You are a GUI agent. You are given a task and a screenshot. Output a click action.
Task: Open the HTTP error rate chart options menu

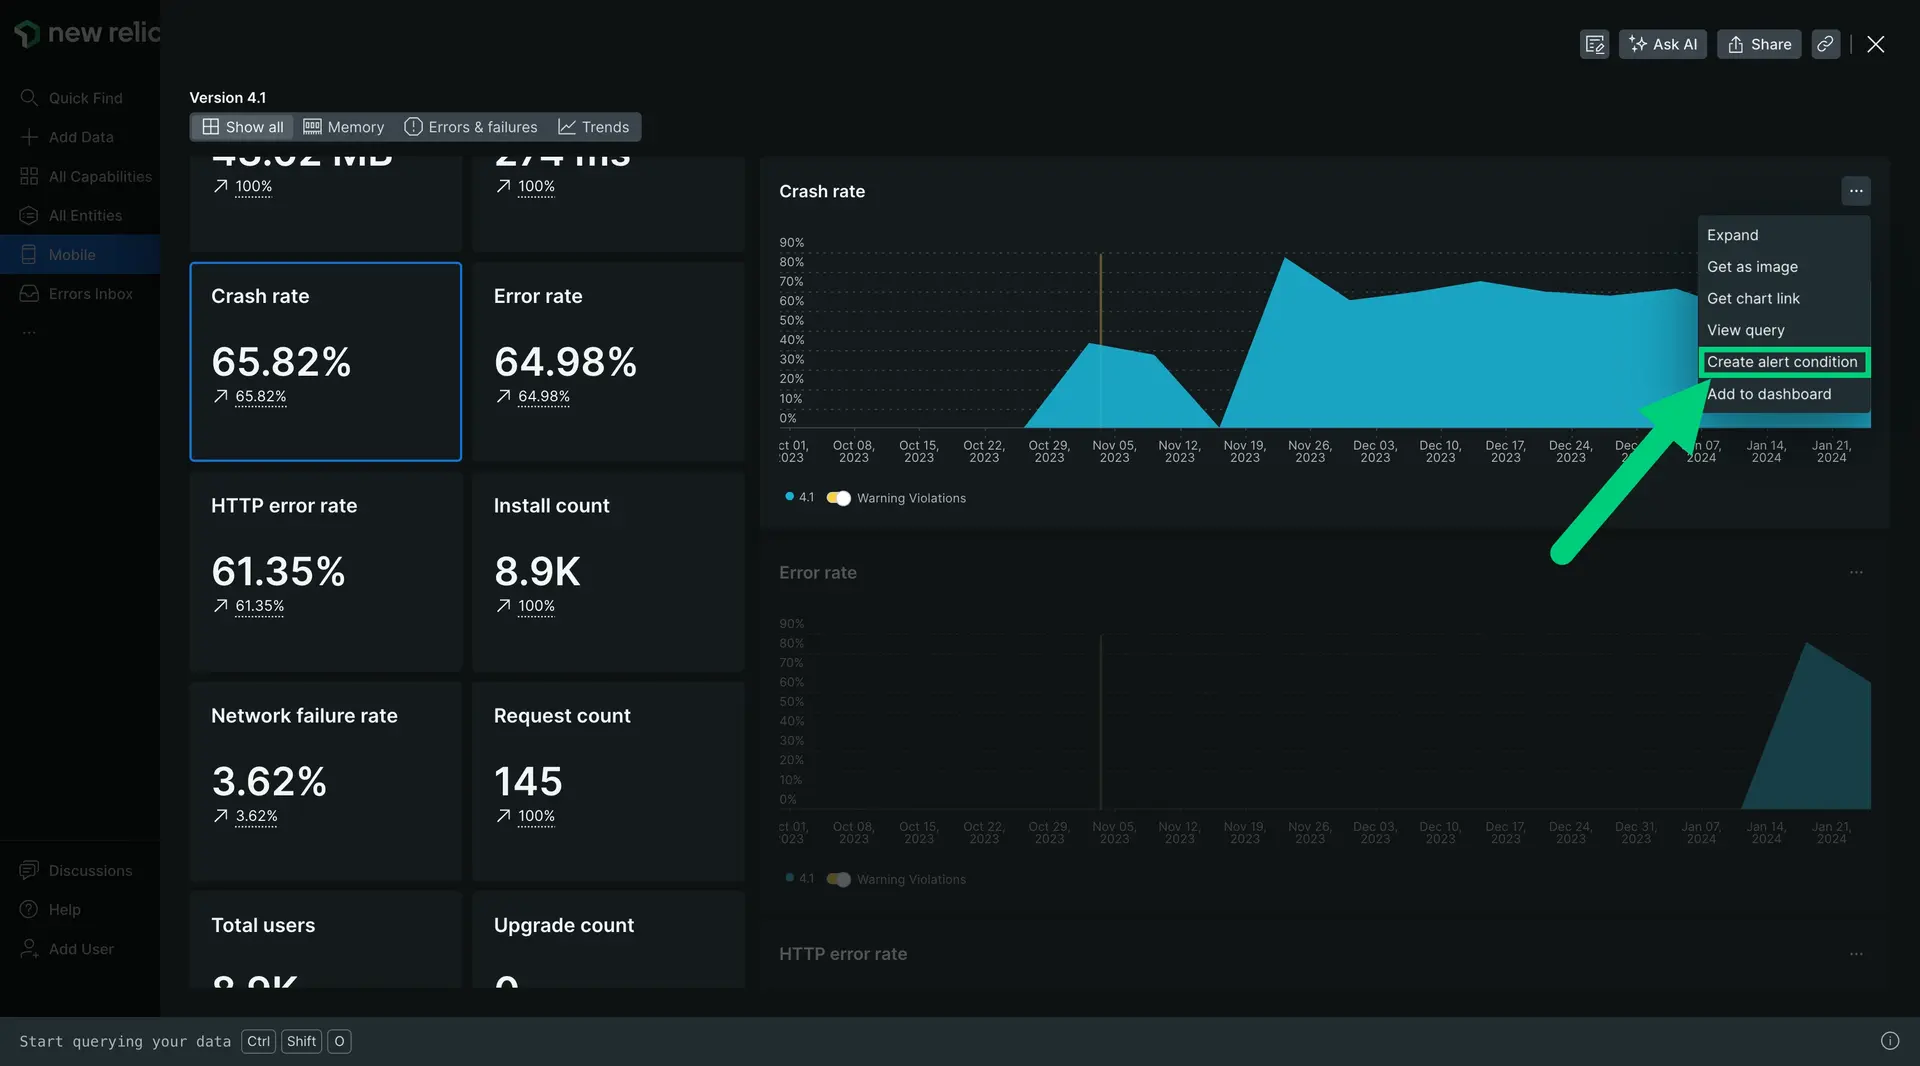(x=1856, y=954)
